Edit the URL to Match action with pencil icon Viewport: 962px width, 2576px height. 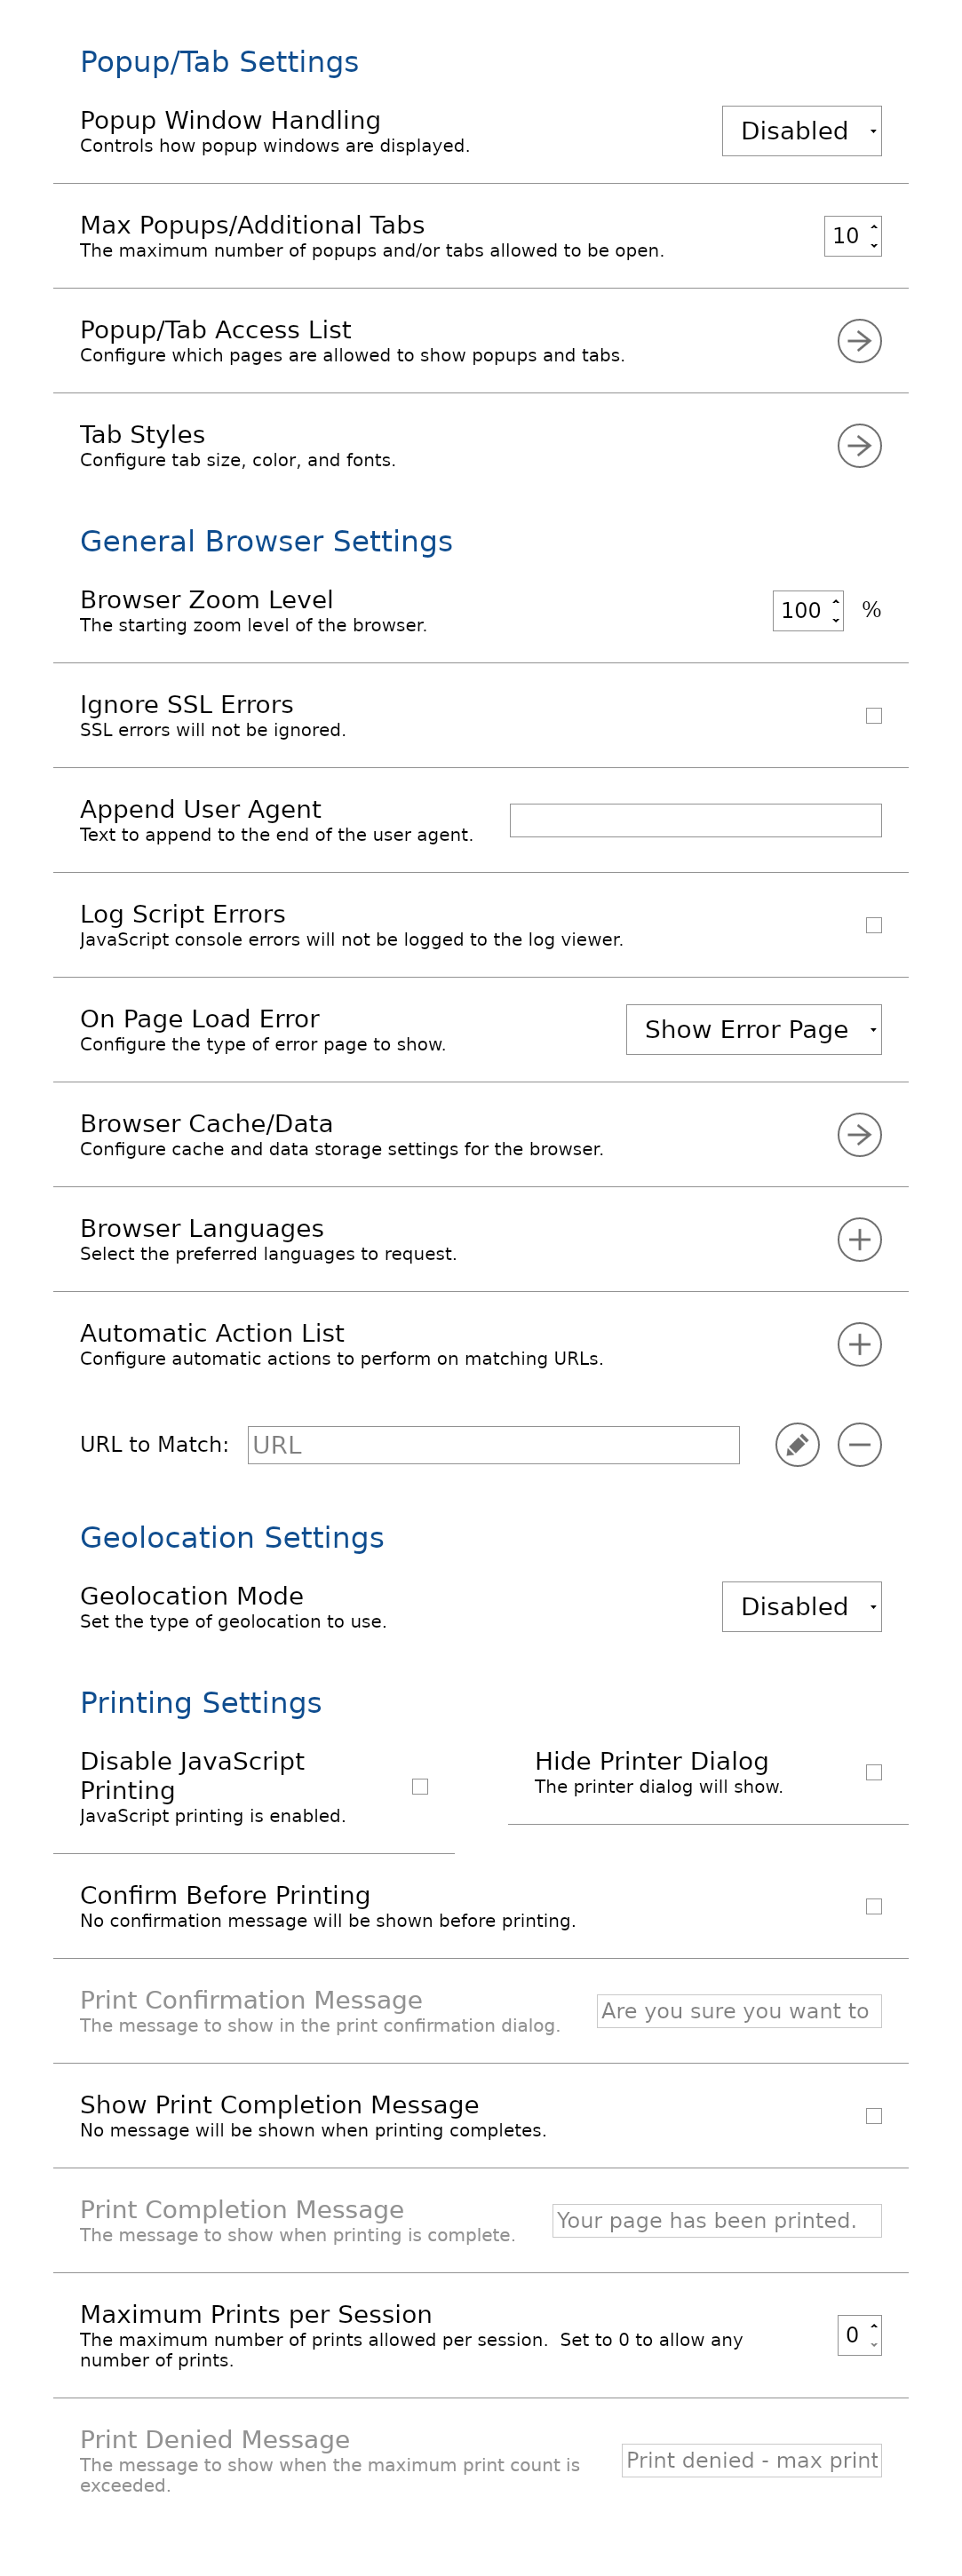click(x=797, y=1445)
